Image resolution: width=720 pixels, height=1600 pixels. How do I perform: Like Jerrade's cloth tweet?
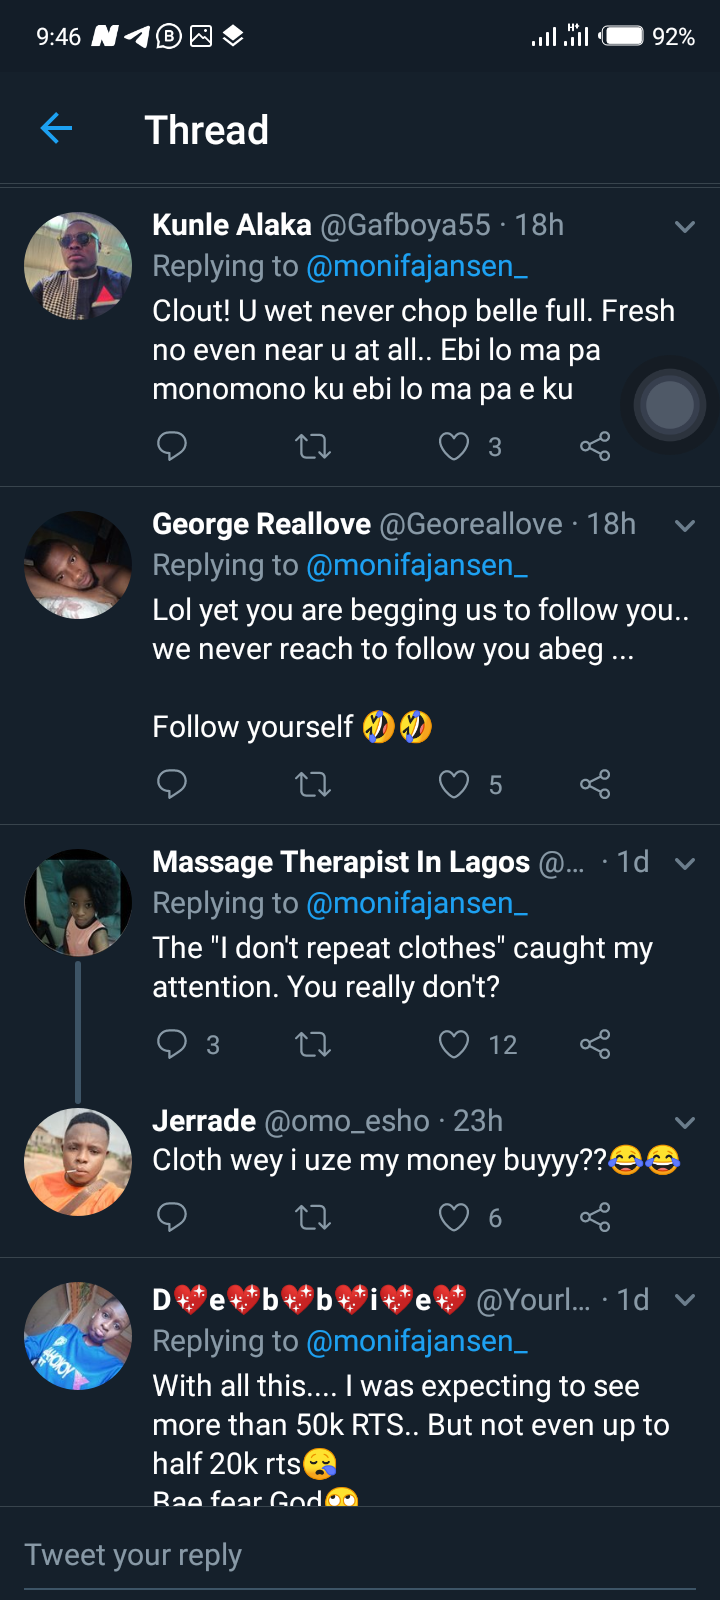click(x=454, y=1217)
